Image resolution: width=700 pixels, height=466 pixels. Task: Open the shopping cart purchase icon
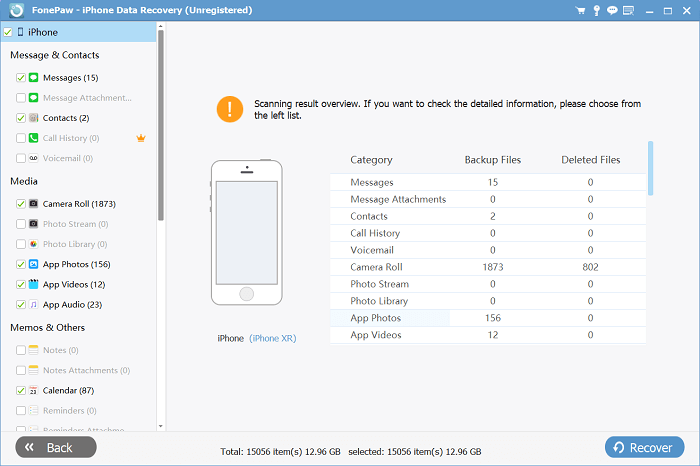[580, 10]
